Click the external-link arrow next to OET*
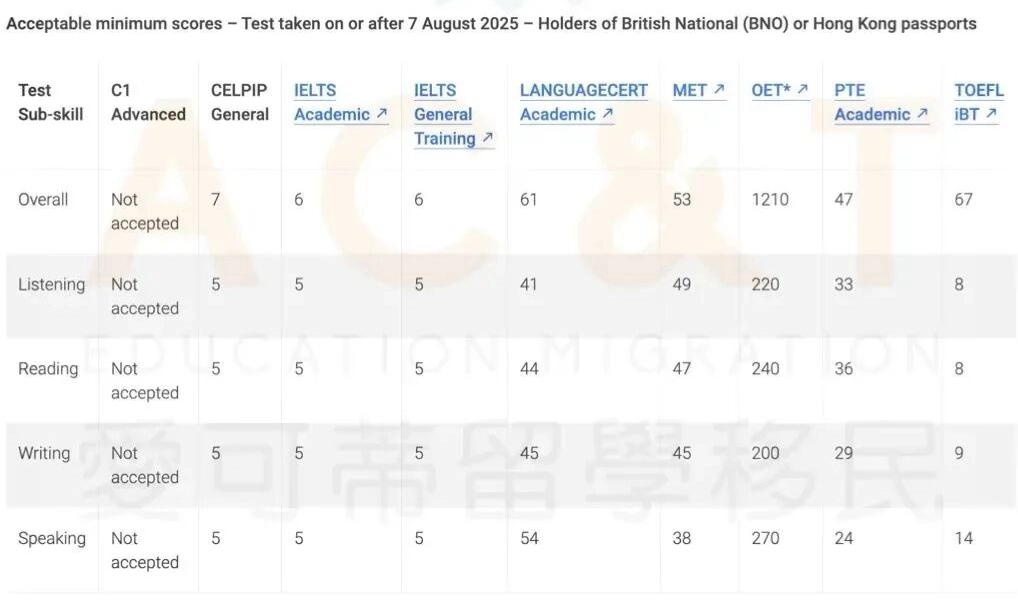The width and height of the screenshot is (1018, 602). (x=802, y=91)
